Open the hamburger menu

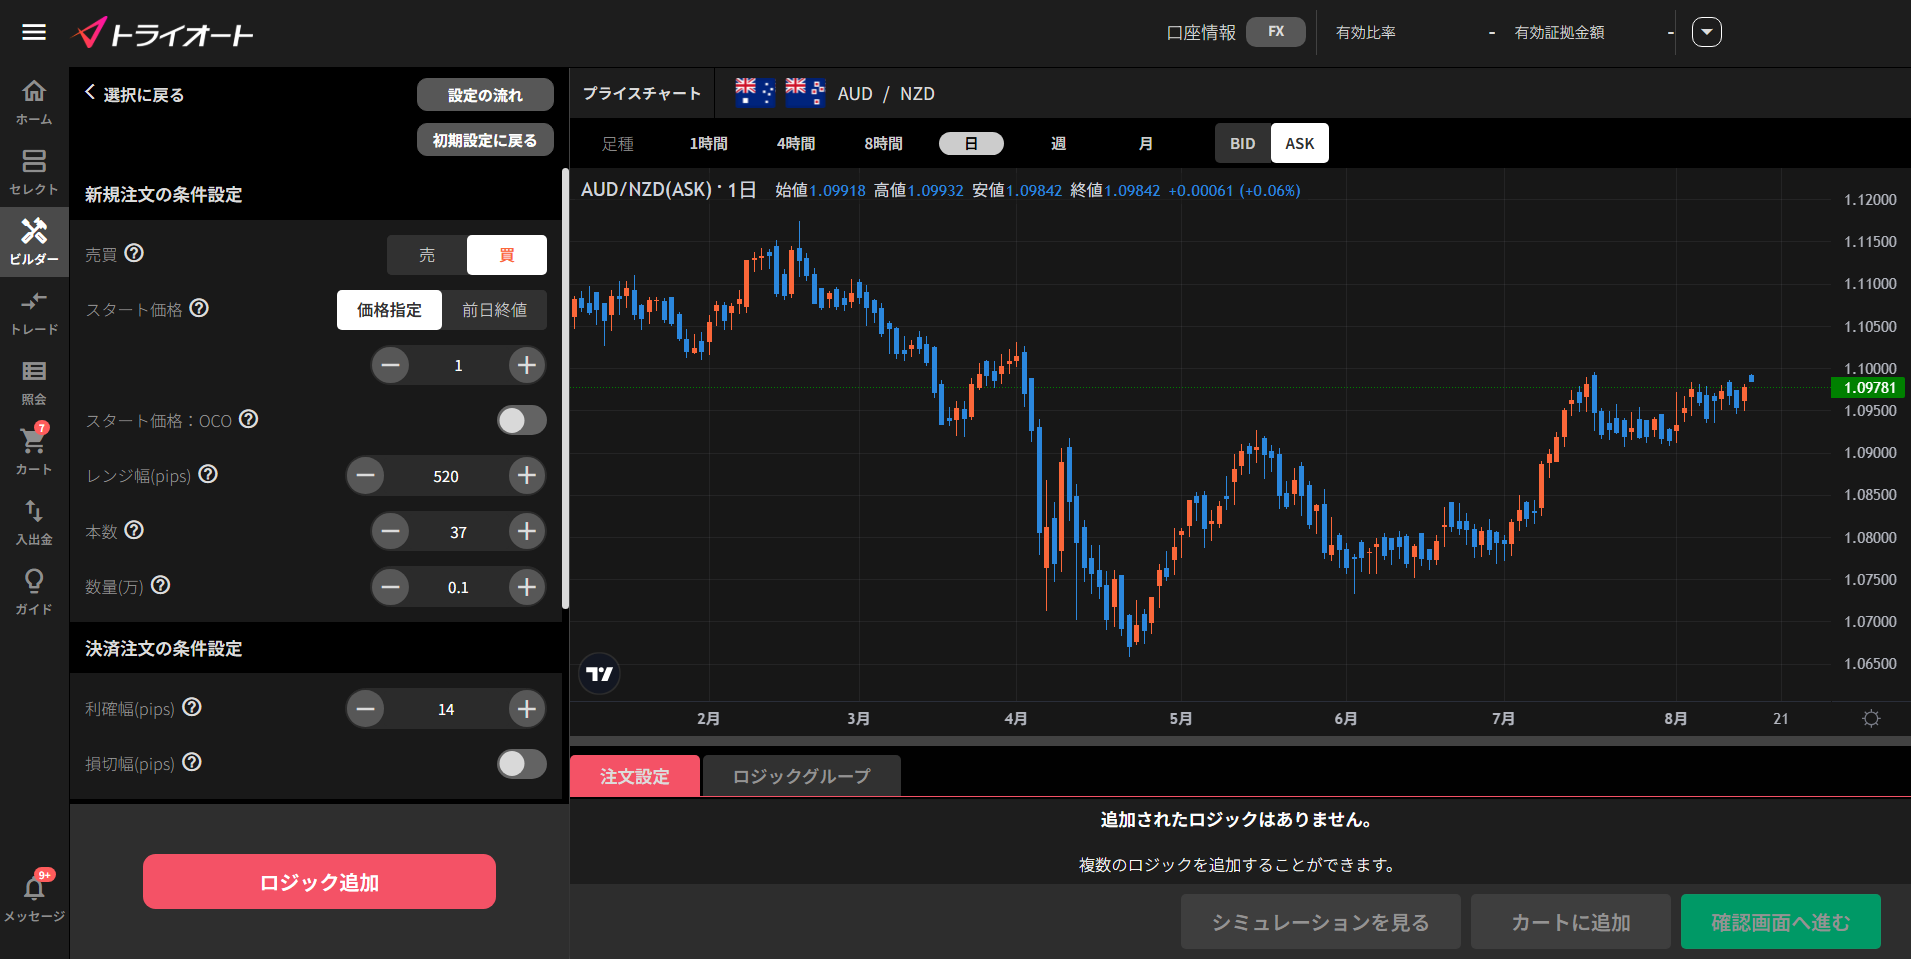34,32
